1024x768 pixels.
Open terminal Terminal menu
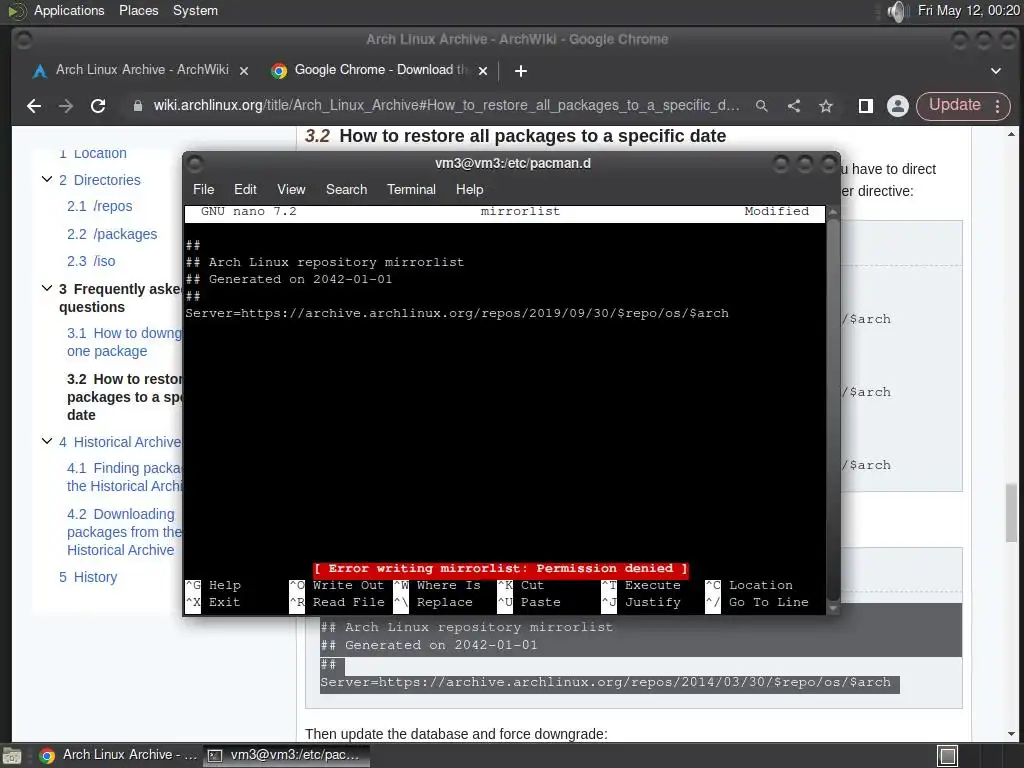pos(411,189)
